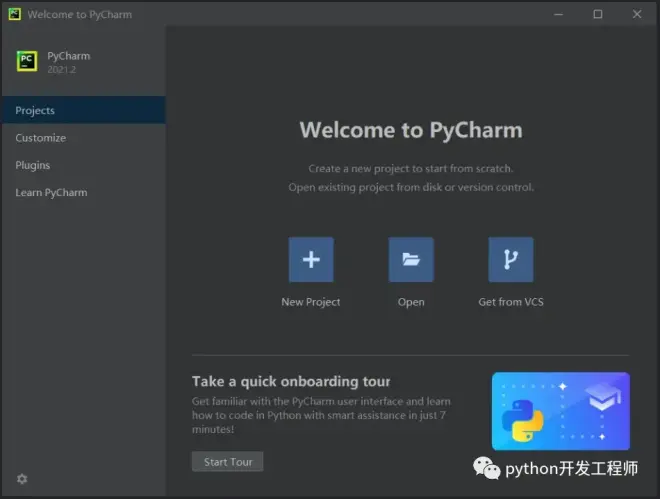This screenshot has height=499, width=660.
Task: Click the 'Welcome to PyCharm' heading
Action: pos(411,130)
